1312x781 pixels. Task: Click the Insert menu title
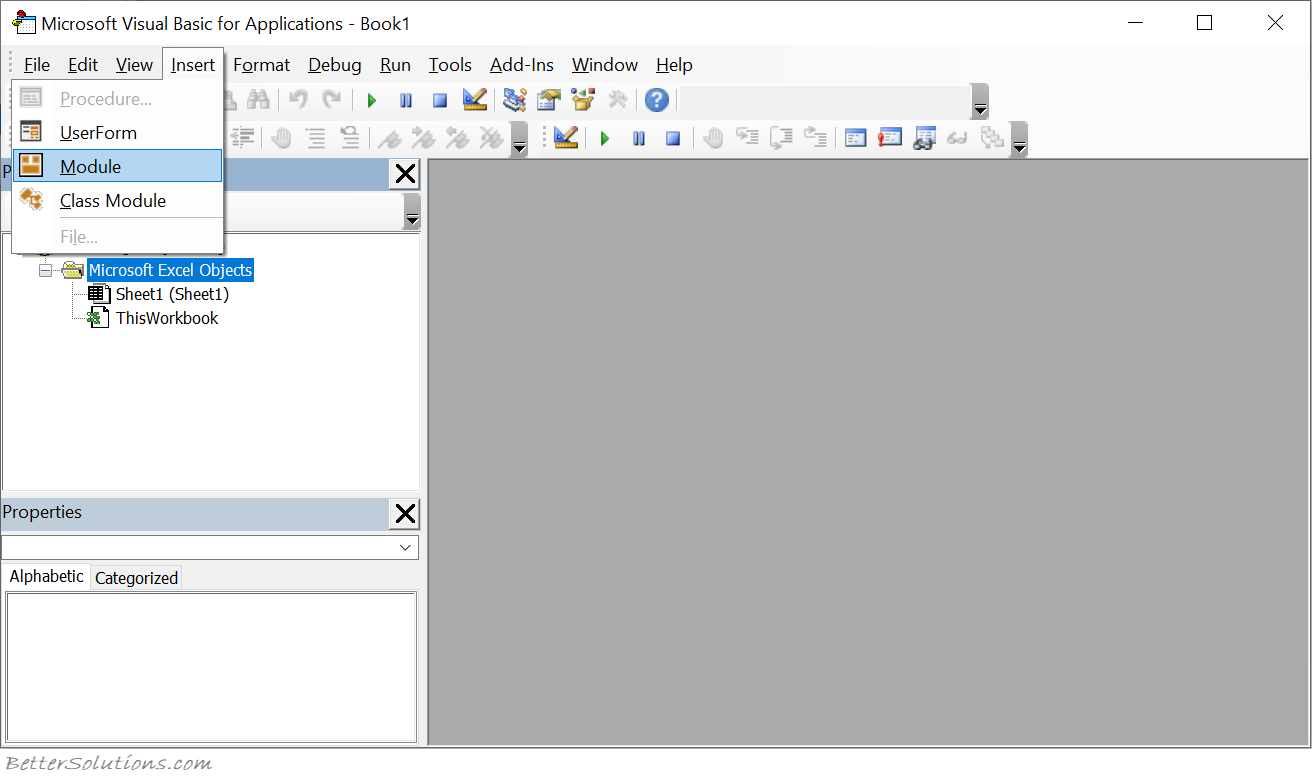click(193, 65)
